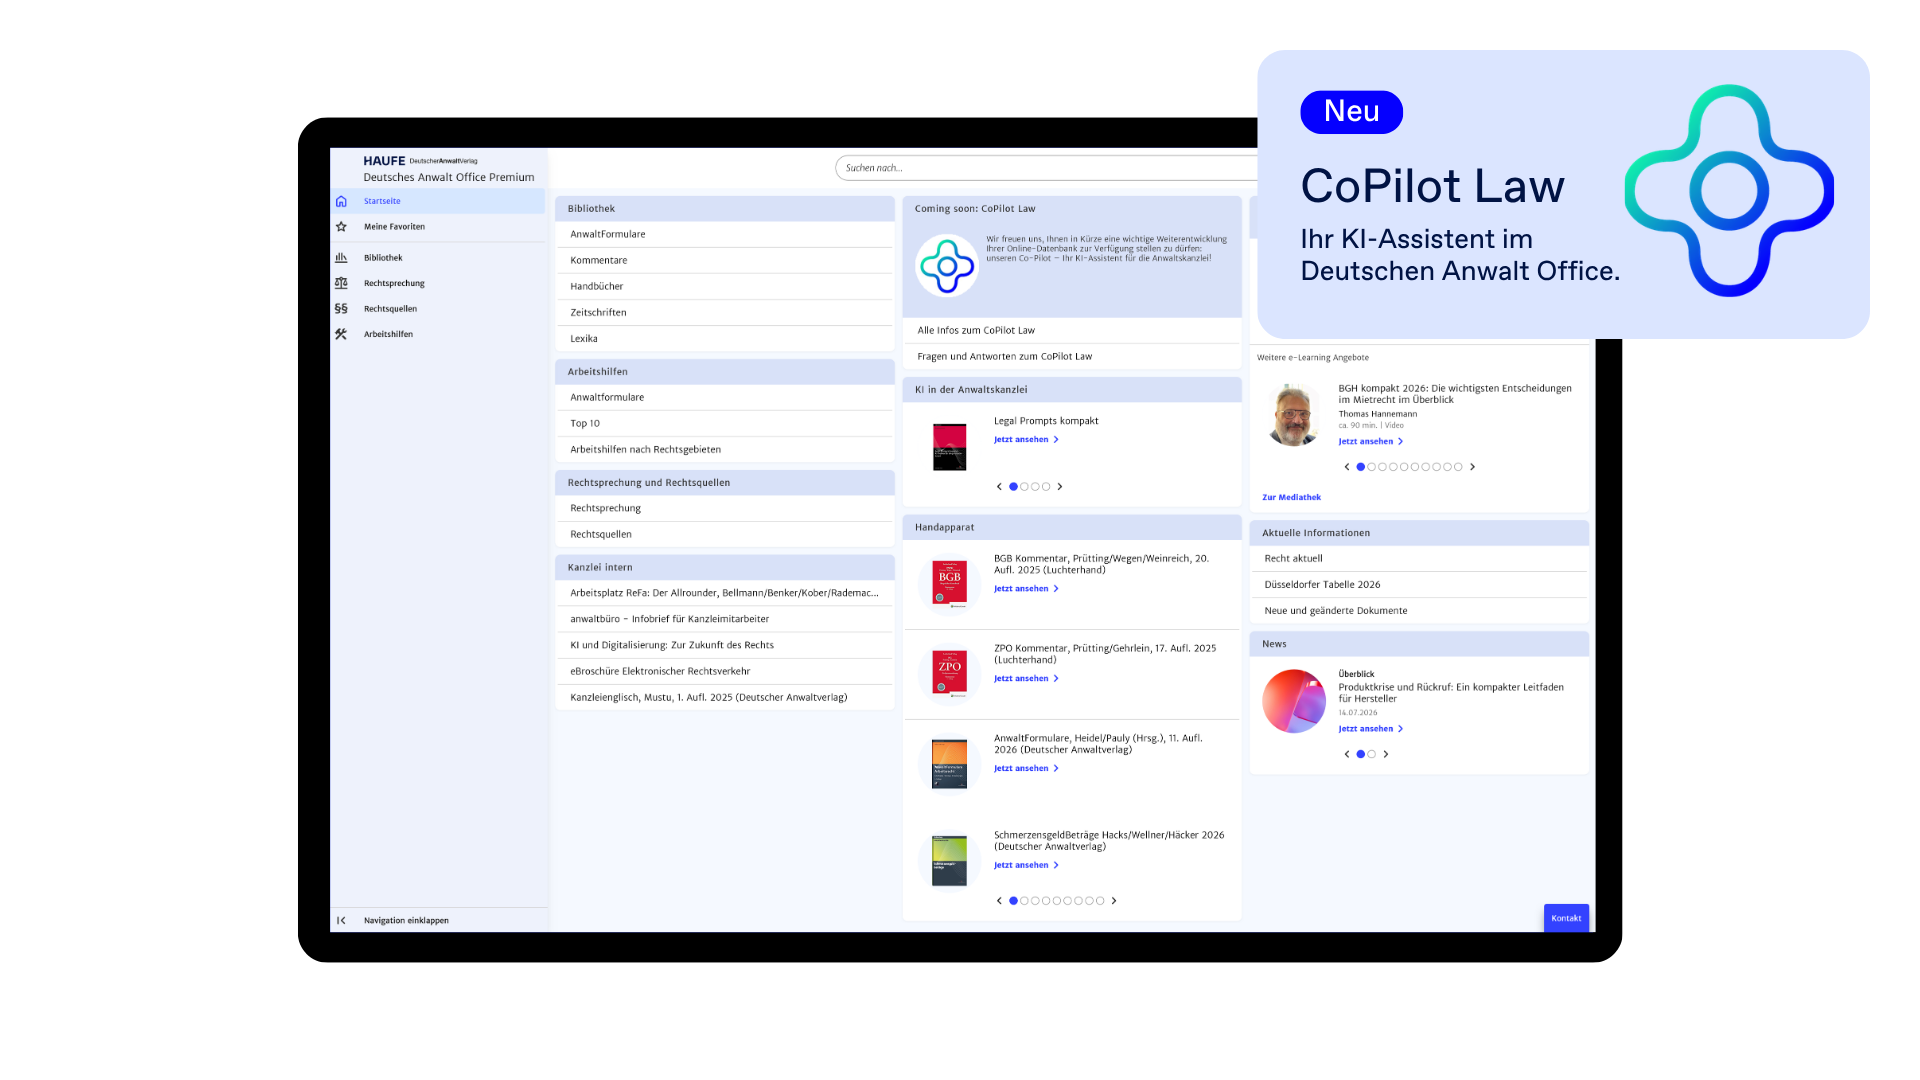Open the BGB Kommentar book cover thumbnail

tap(949, 585)
